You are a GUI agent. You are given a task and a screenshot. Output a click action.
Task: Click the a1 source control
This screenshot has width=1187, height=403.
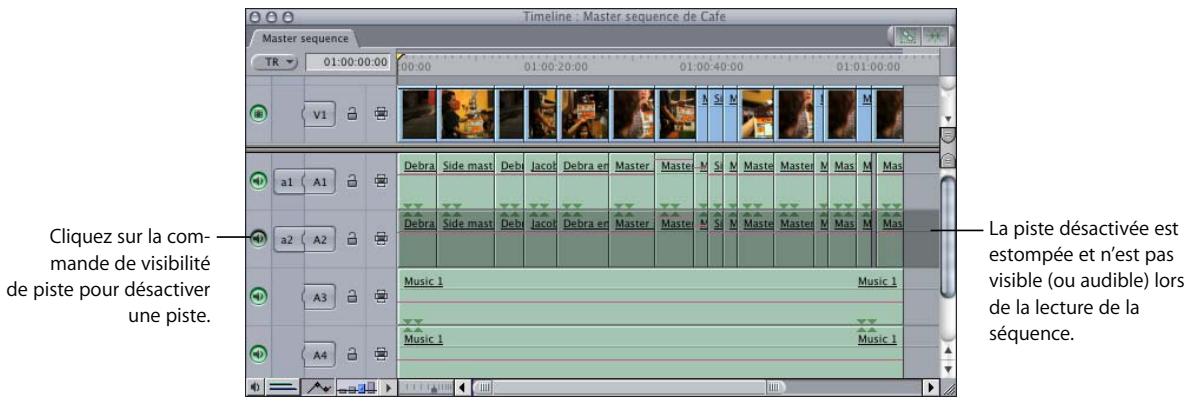click(287, 183)
